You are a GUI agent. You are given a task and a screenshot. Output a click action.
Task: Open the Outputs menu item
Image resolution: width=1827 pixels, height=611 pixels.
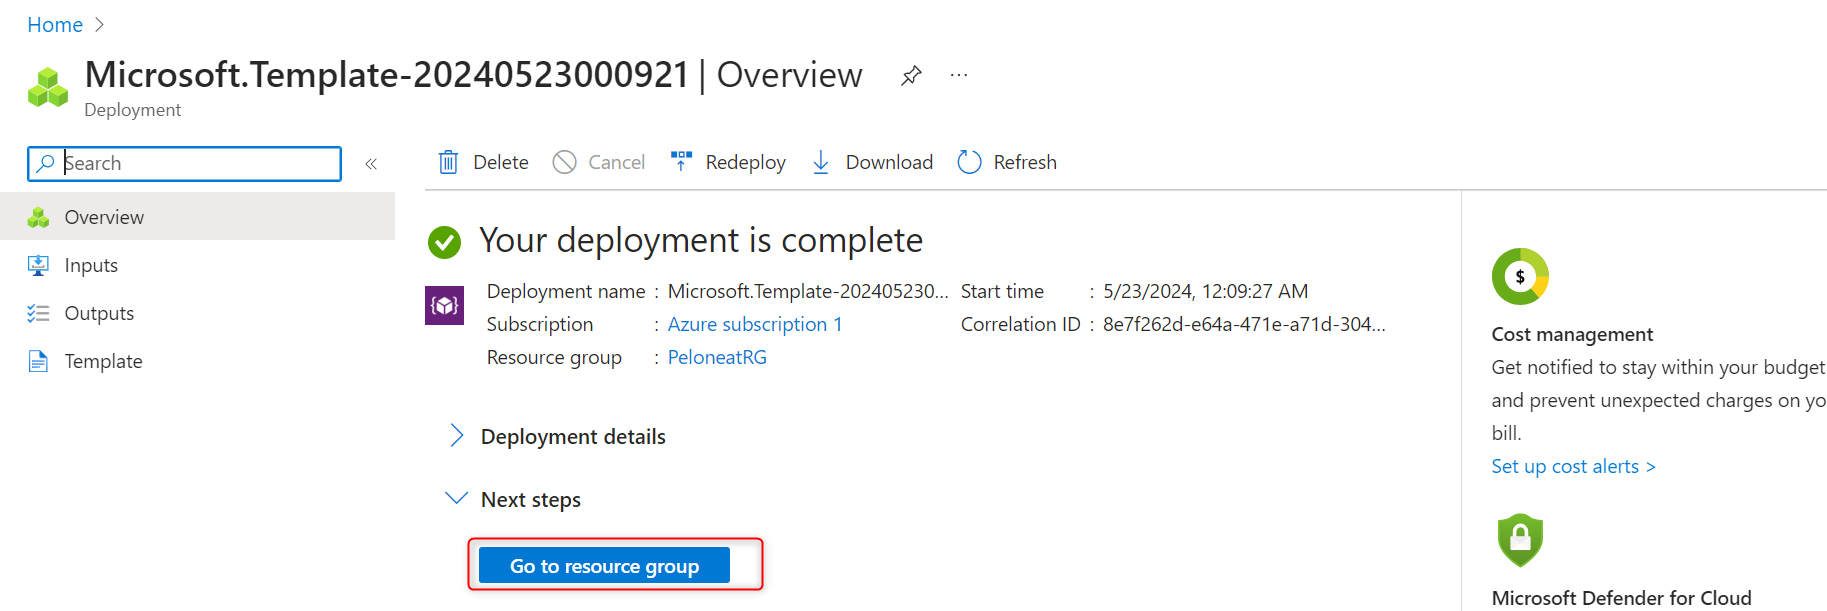tap(99, 313)
